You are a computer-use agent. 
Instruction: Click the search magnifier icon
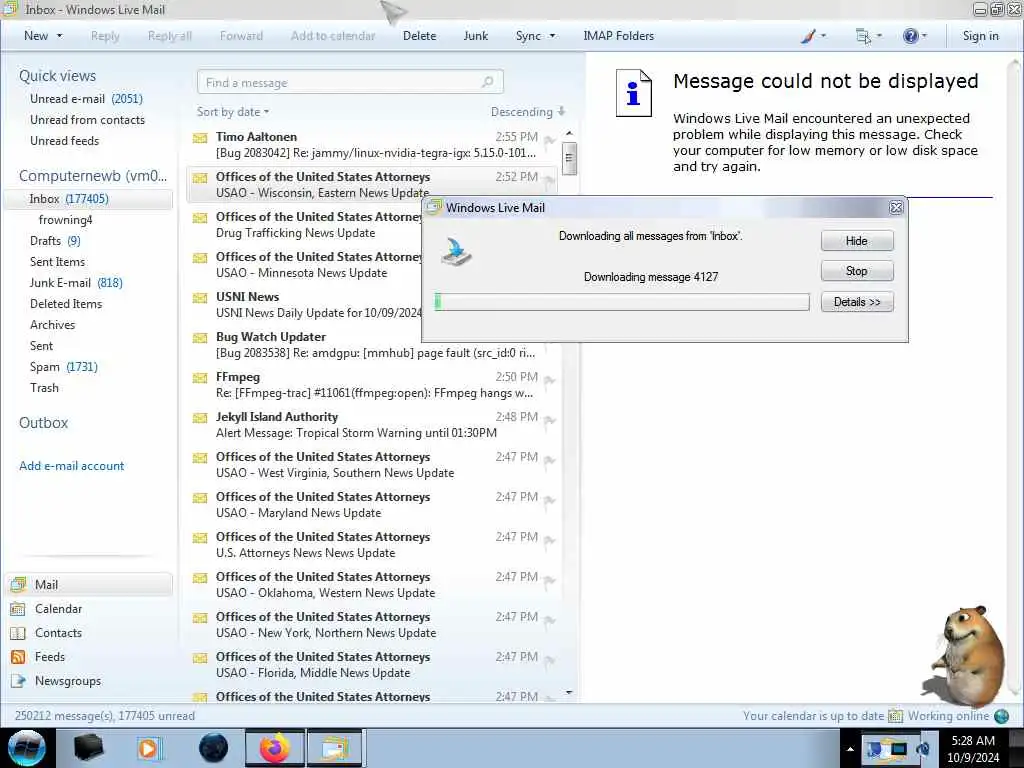pyautogui.click(x=487, y=82)
